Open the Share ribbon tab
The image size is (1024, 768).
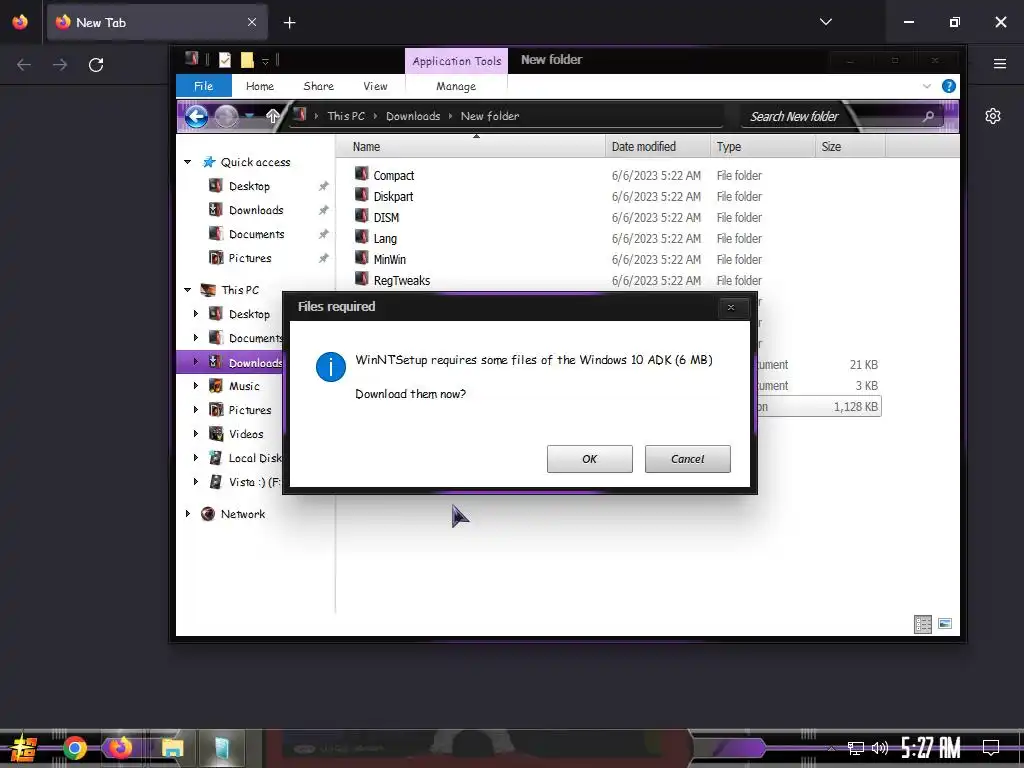[318, 86]
